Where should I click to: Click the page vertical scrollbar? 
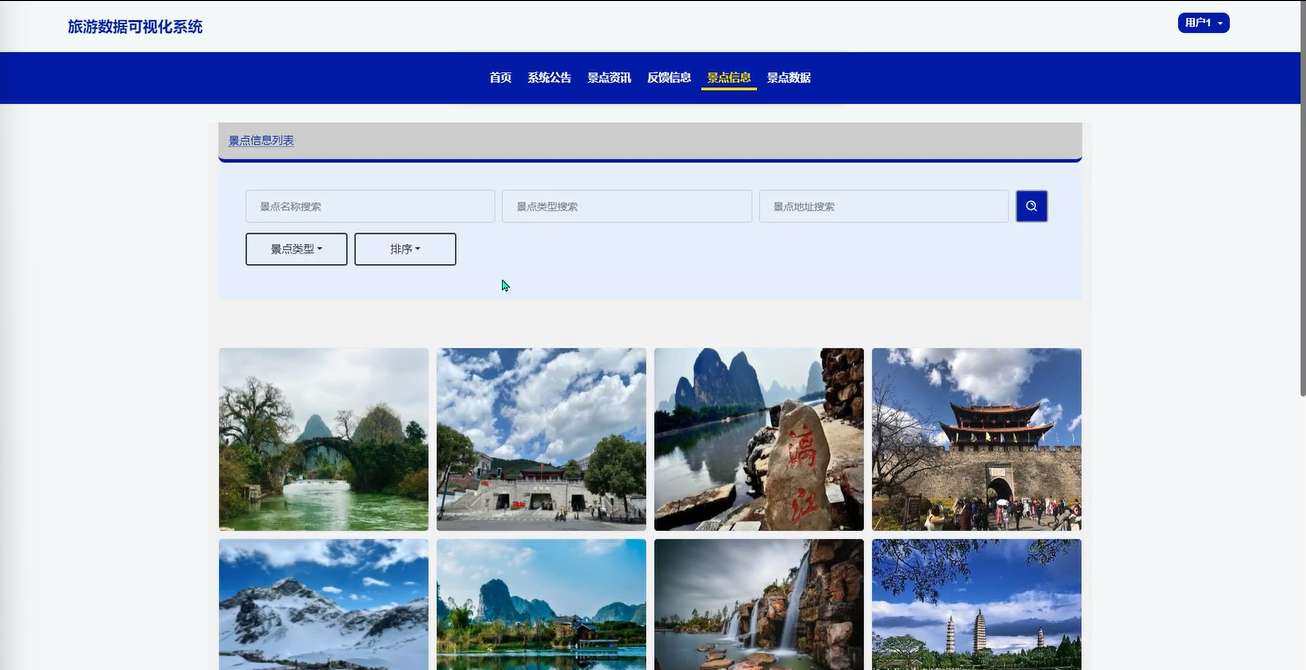[1301, 200]
